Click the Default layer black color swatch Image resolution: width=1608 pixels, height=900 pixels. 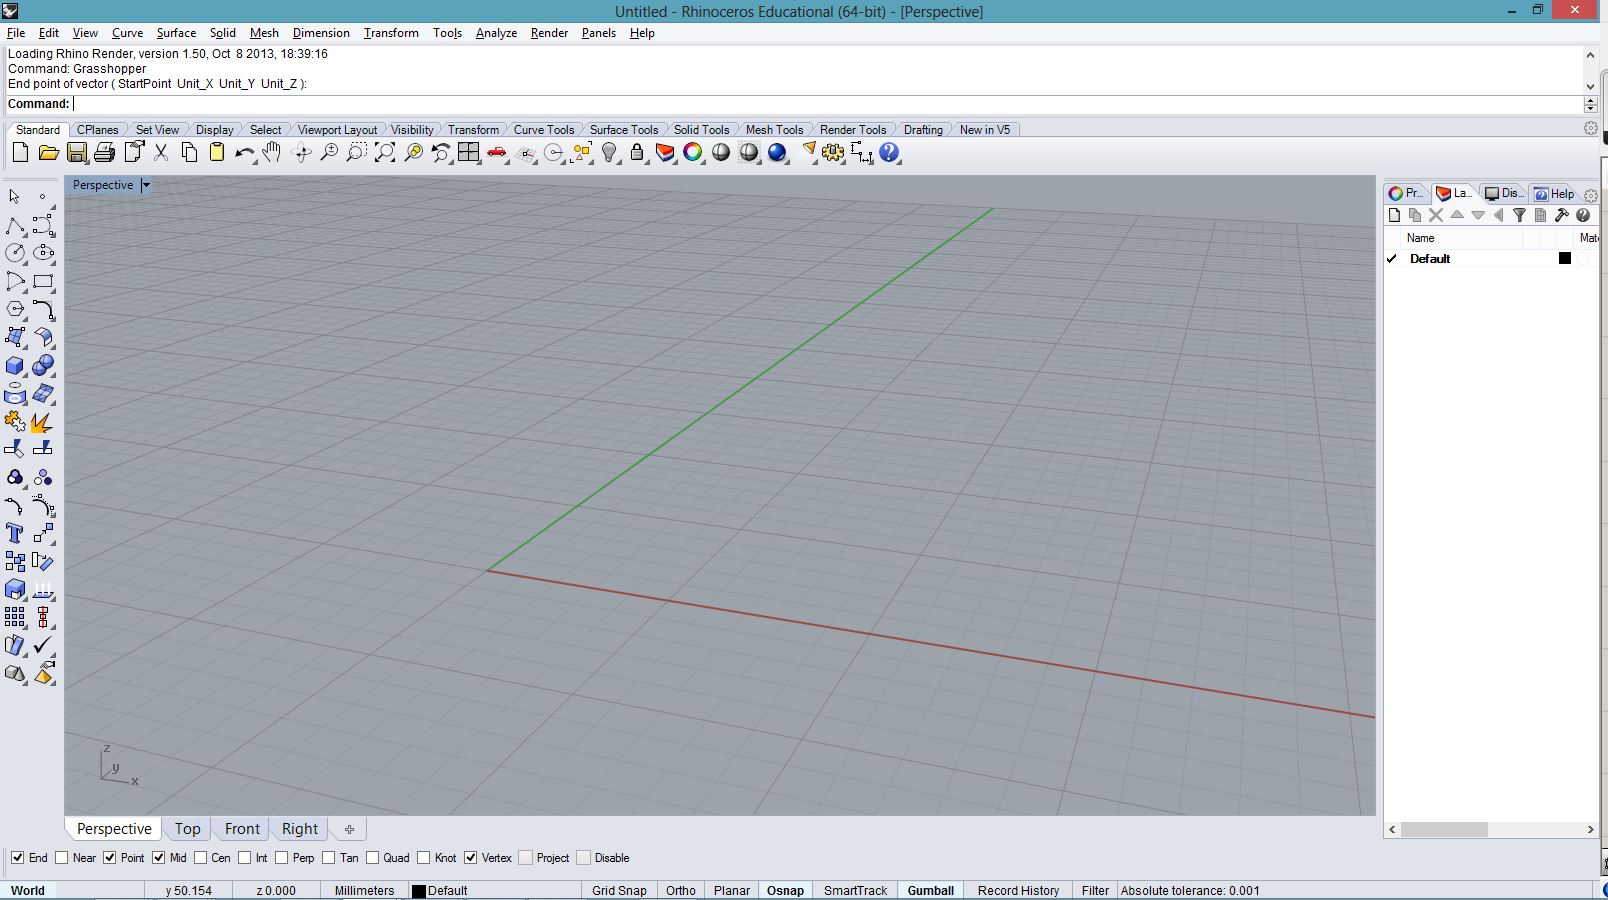(x=1565, y=258)
